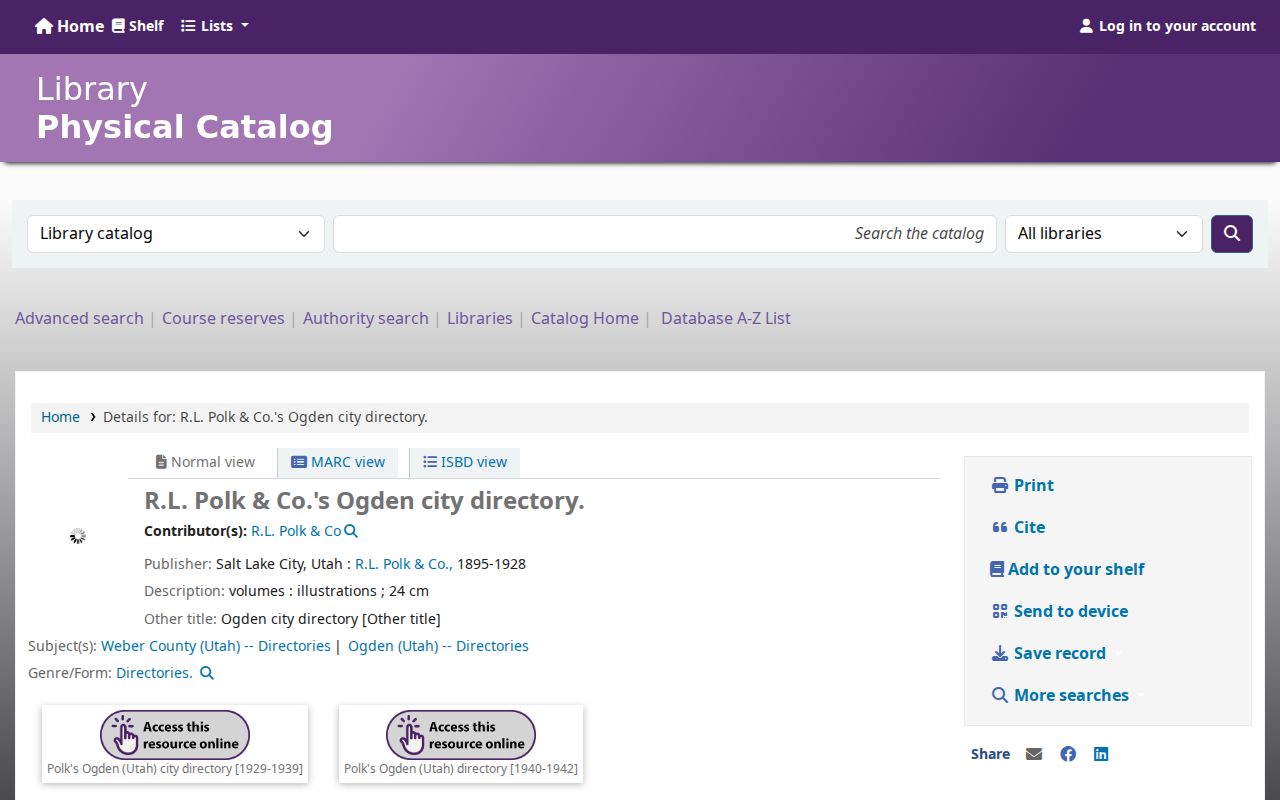Click the purple search magnifier button

click(x=1232, y=234)
